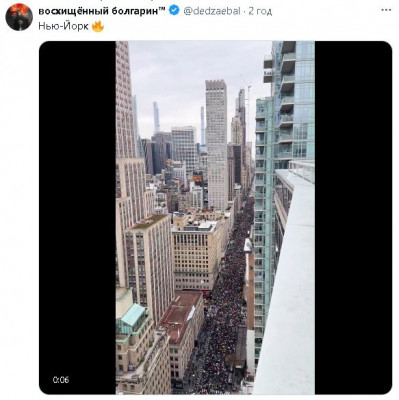The height and width of the screenshot is (400, 399).
Task: Click the white rooftop ledge in the video
Action: coord(289,283)
